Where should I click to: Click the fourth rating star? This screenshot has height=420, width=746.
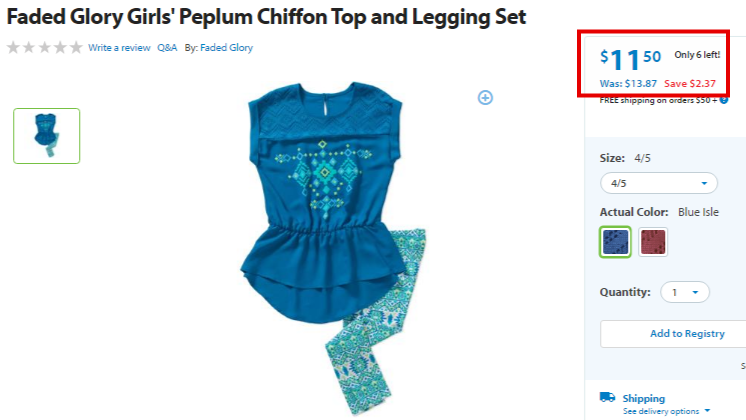pyautogui.click(x=60, y=48)
